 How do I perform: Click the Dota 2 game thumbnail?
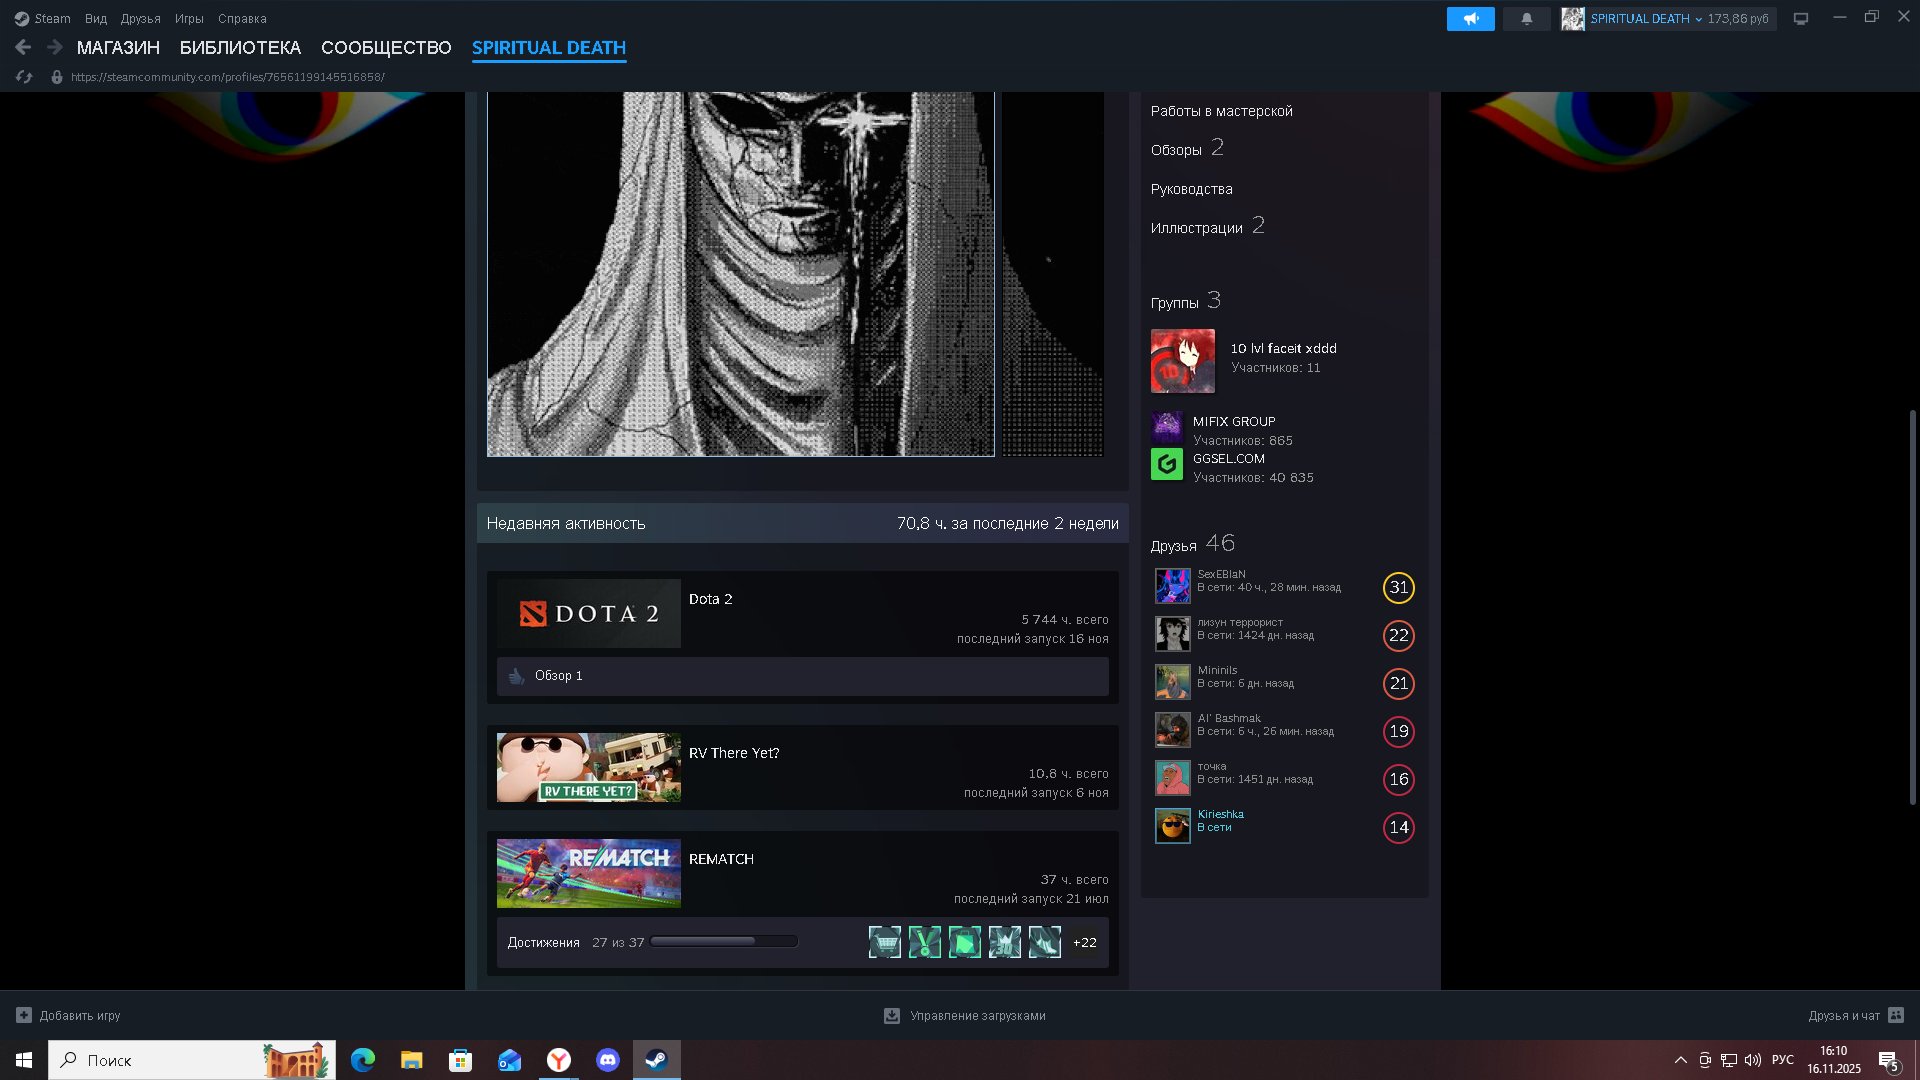588,613
